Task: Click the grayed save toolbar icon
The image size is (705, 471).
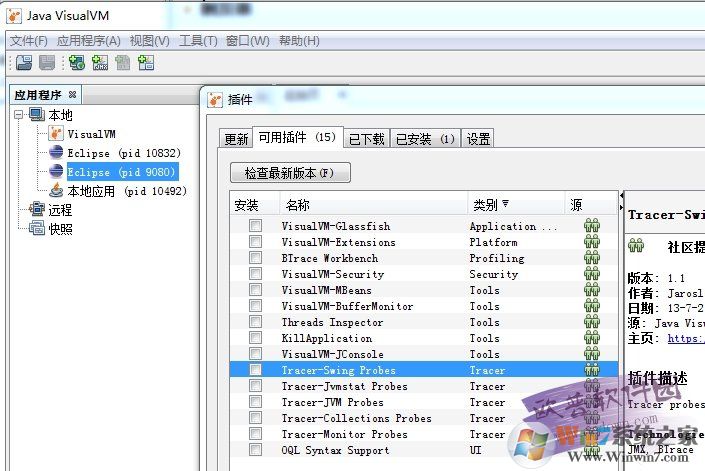Action: [x=47, y=62]
